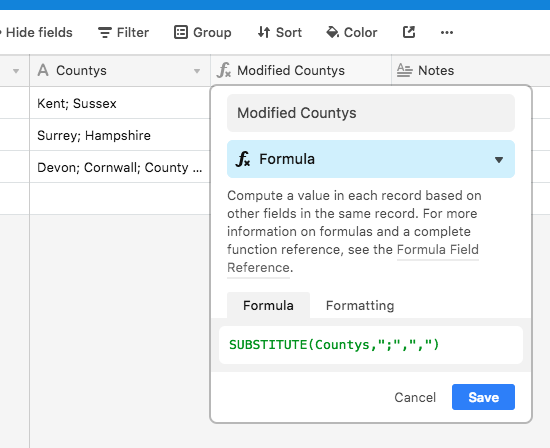Screen dimensions: 550x448
Task: Expand the Countys column dropdown arrow
Action: click(x=197, y=71)
